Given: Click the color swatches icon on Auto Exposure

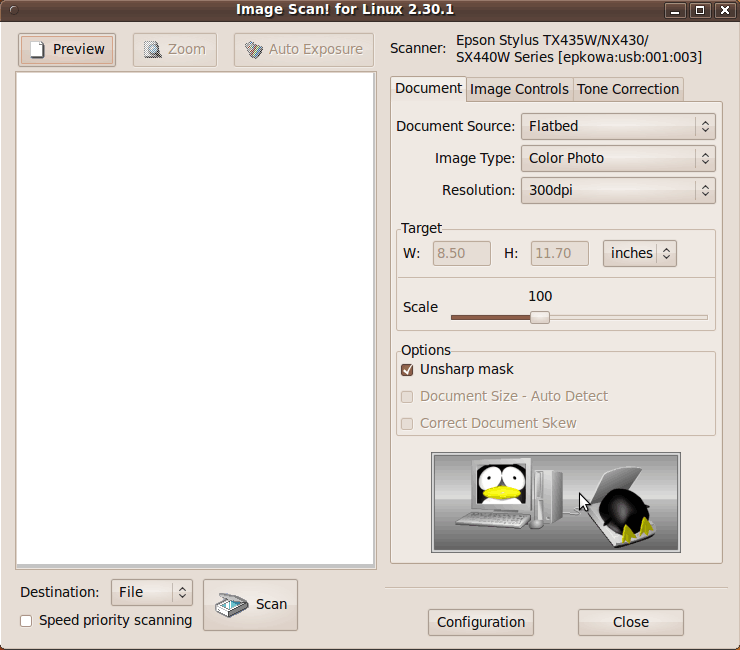Looking at the screenshot, I should click(253, 50).
